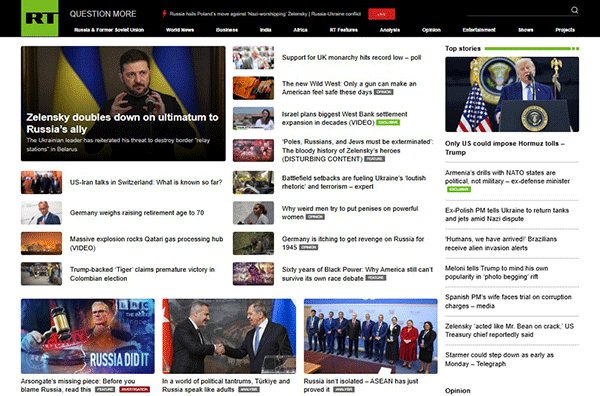Click thumbnail for Israel West Bank story
Screen dimensions: 600x396
(253, 119)
